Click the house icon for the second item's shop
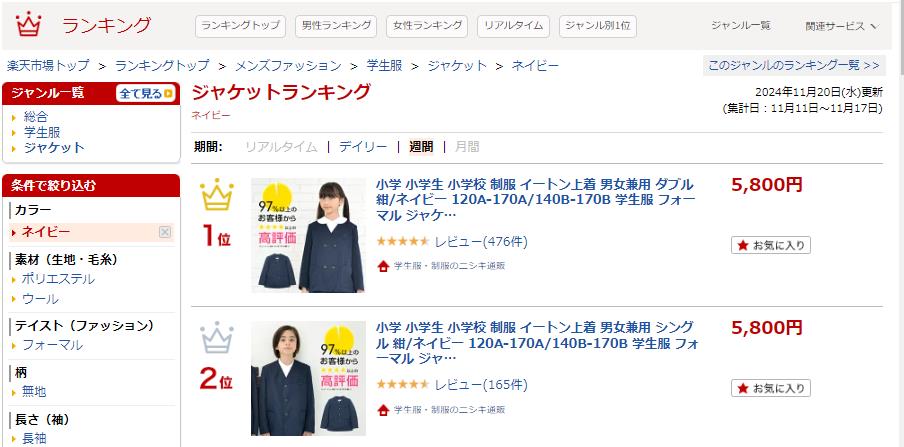This screenshot has width=904, height=447. point(383,410)
